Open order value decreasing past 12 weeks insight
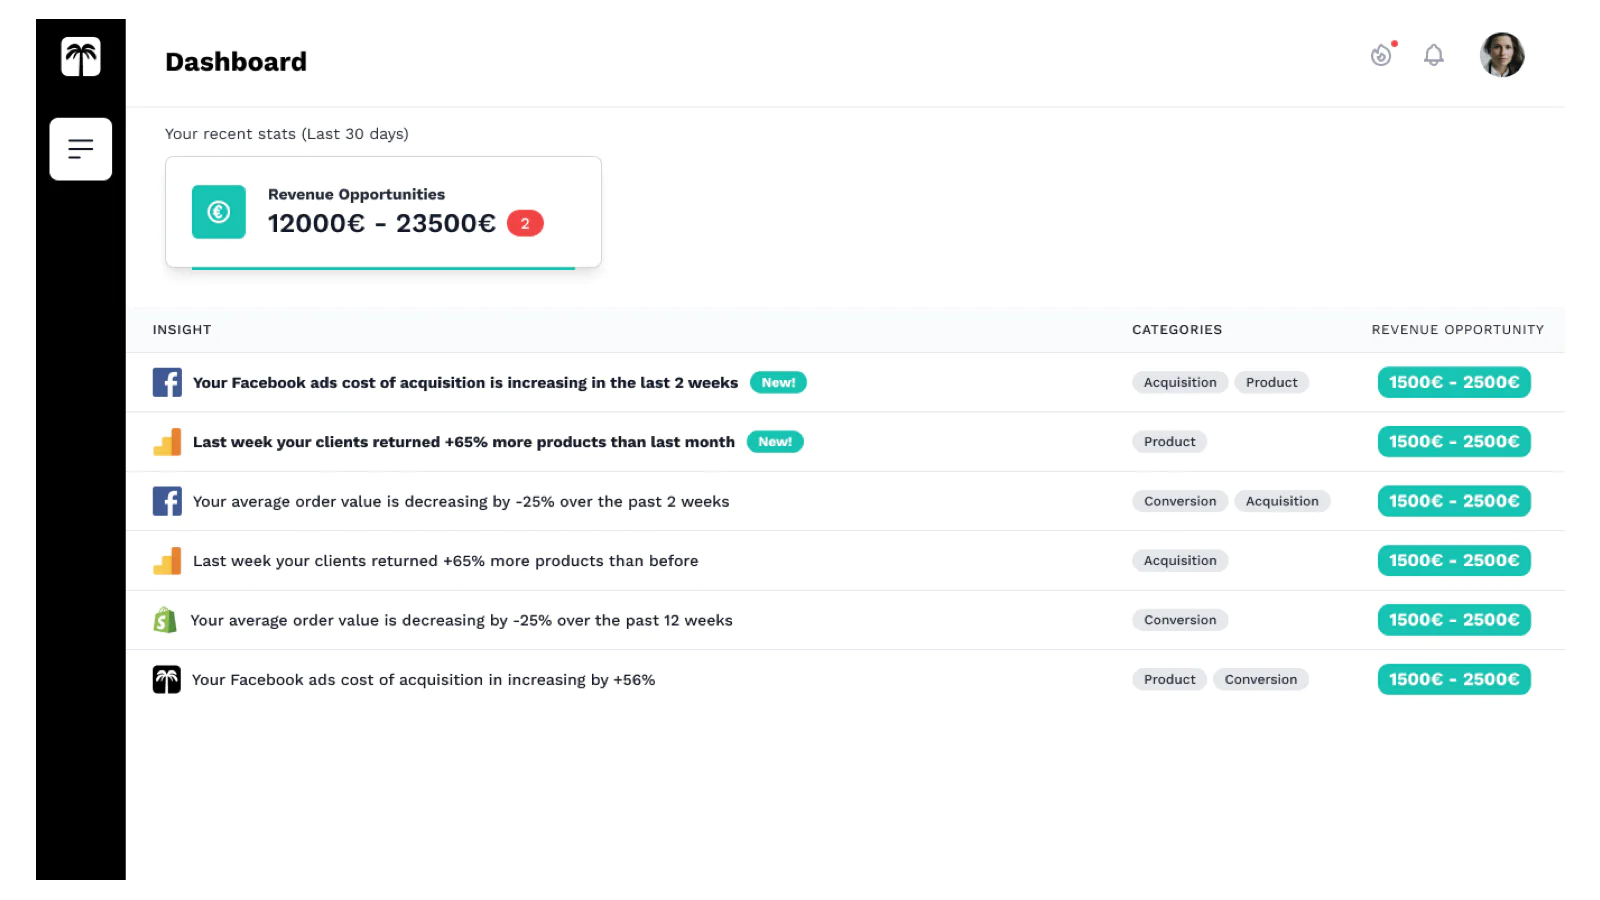1600x900 pixels. 462,621
